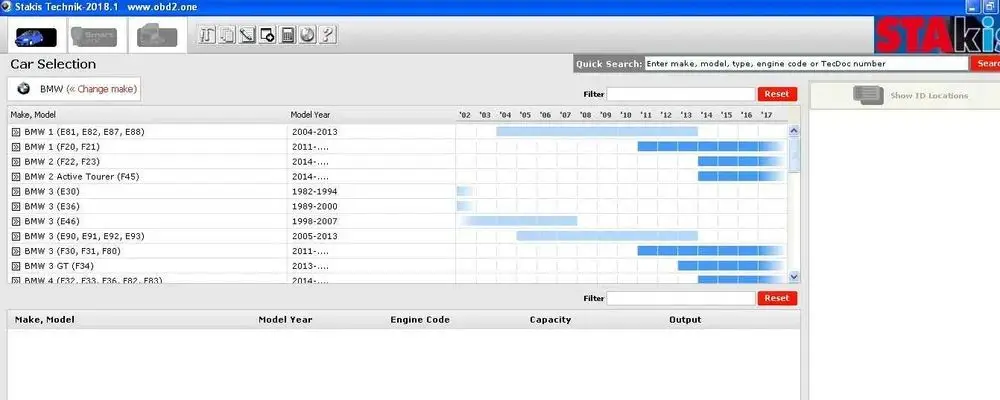Click the Capacity column header
1000x400 pixels.
[550, 320]
